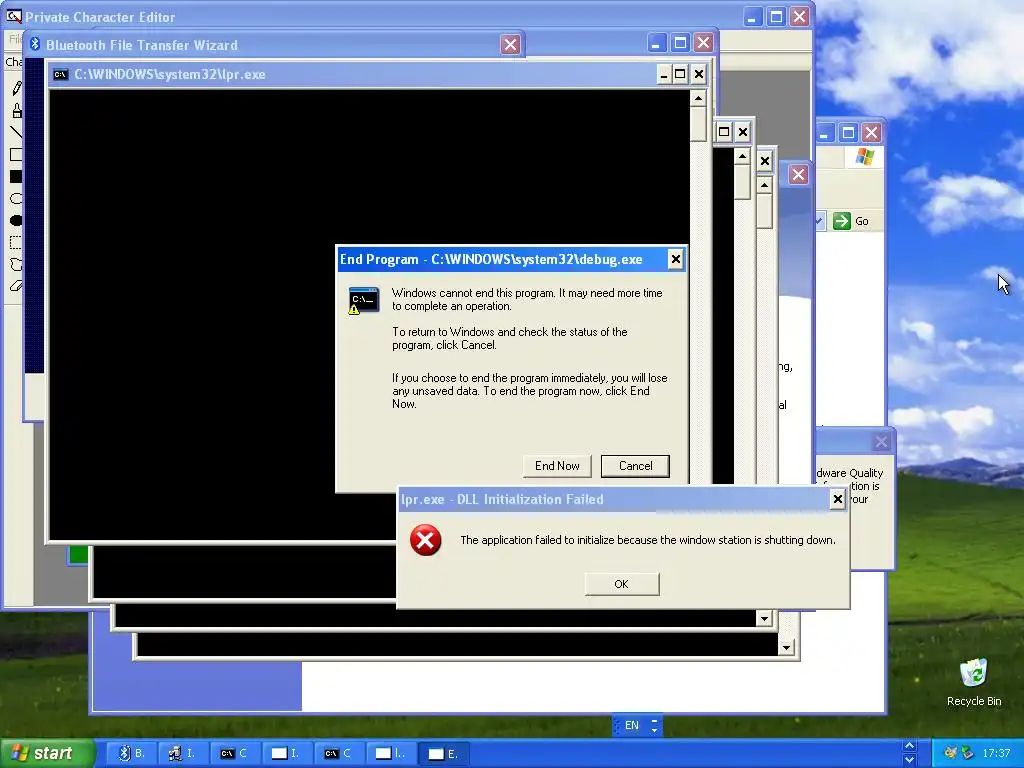Close the DLL Initialization Failed dialog with X
Image resolution: width=1024 pixels, height=768 pixels.
tap(838, 500)
